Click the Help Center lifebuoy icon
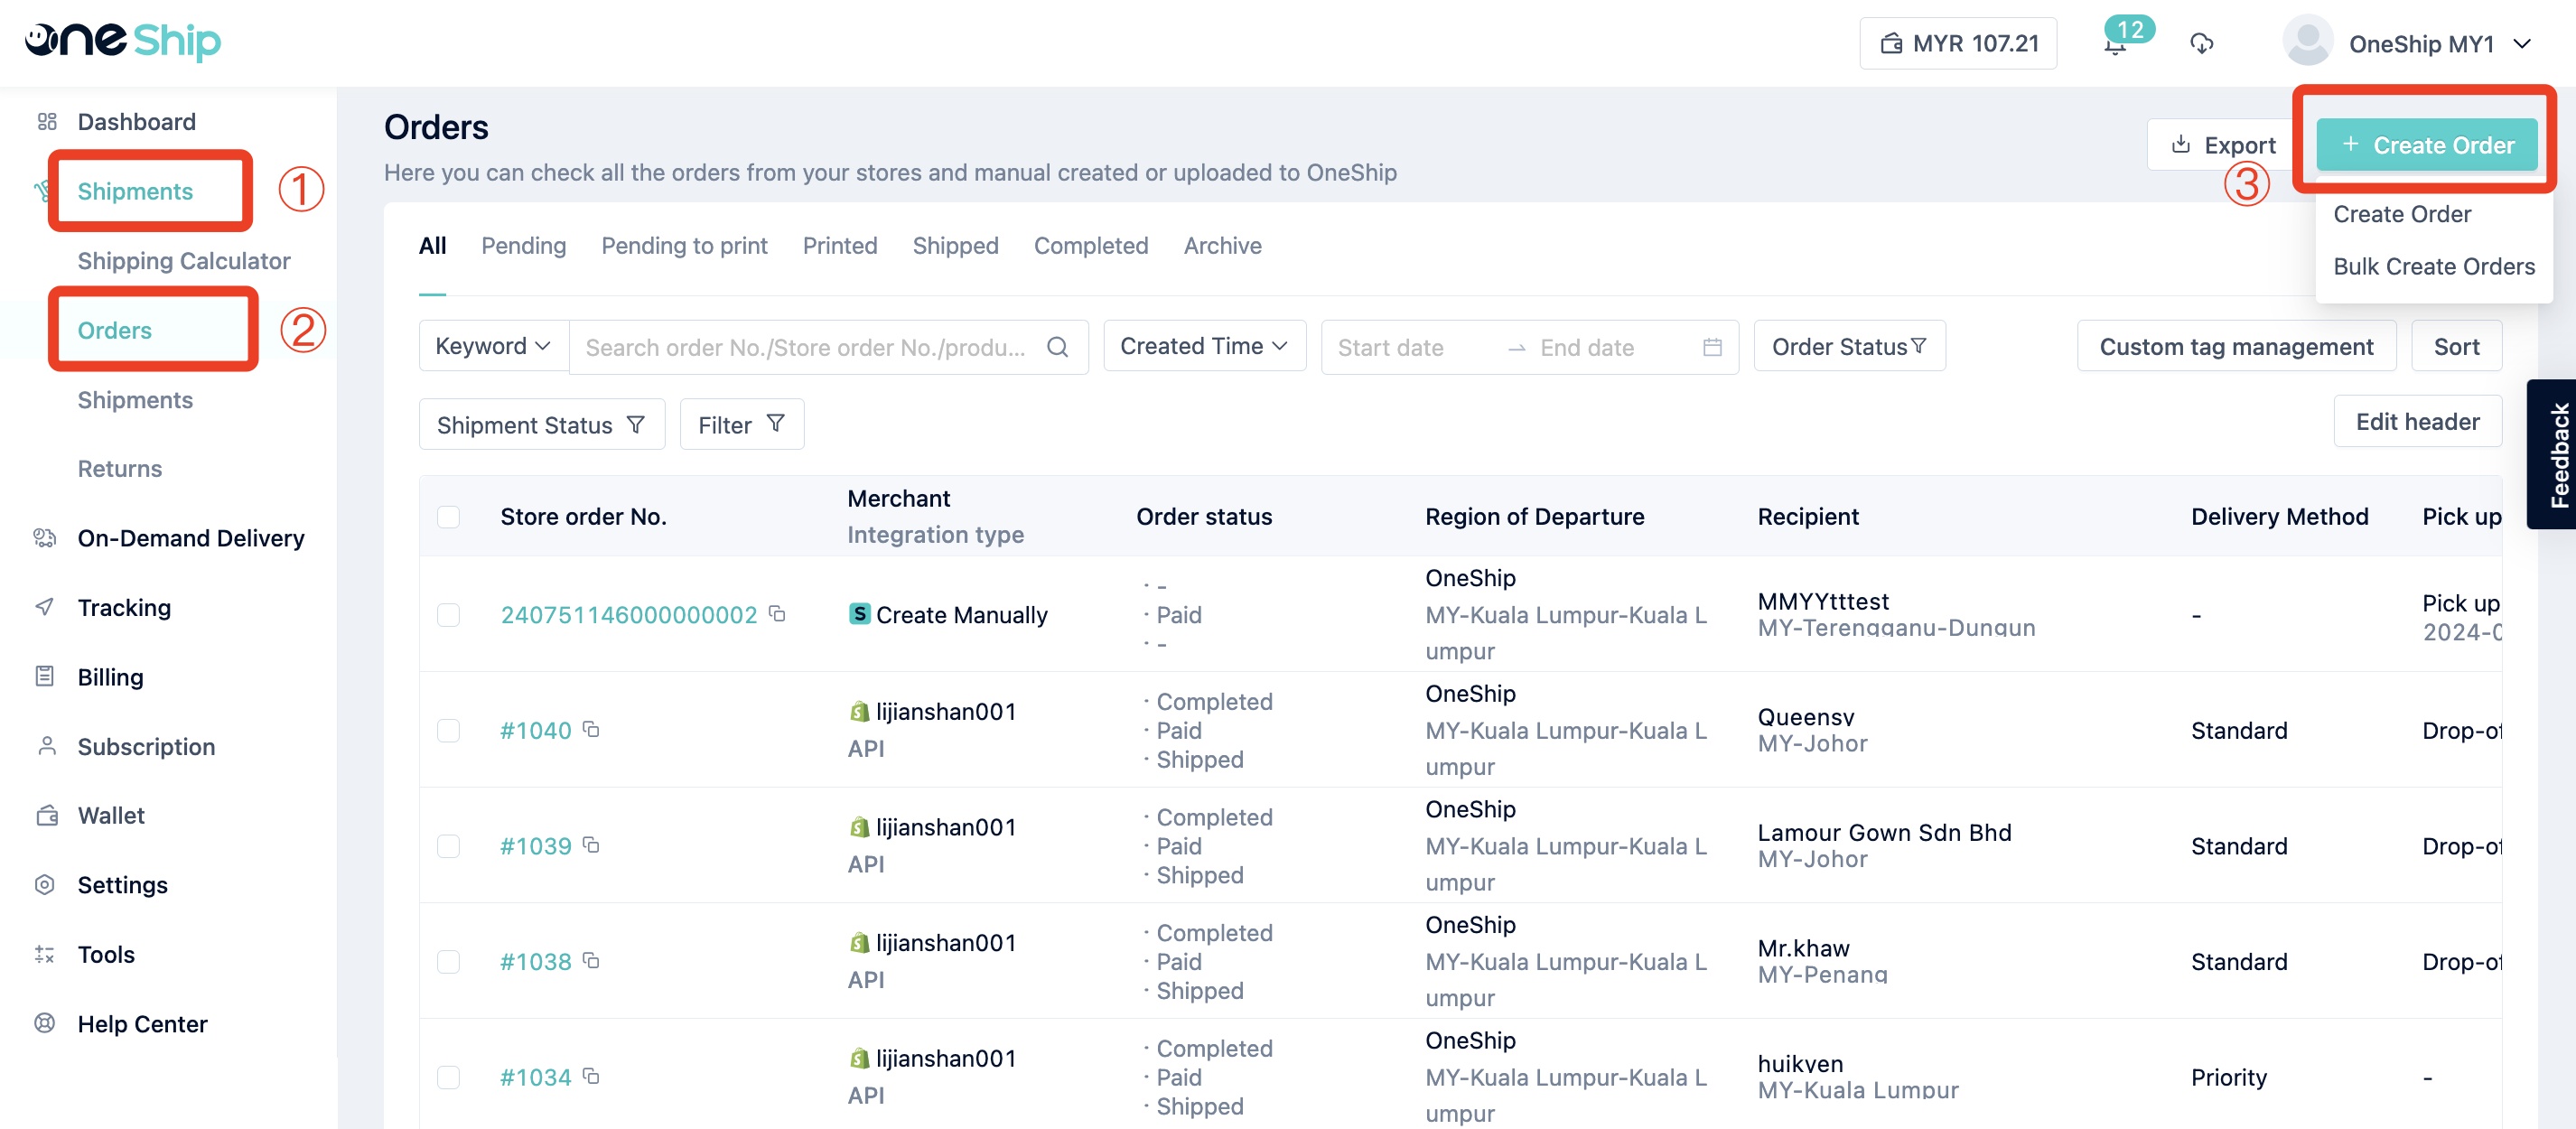This screenshot has width=2576, height=1129. coord(45,1023)
